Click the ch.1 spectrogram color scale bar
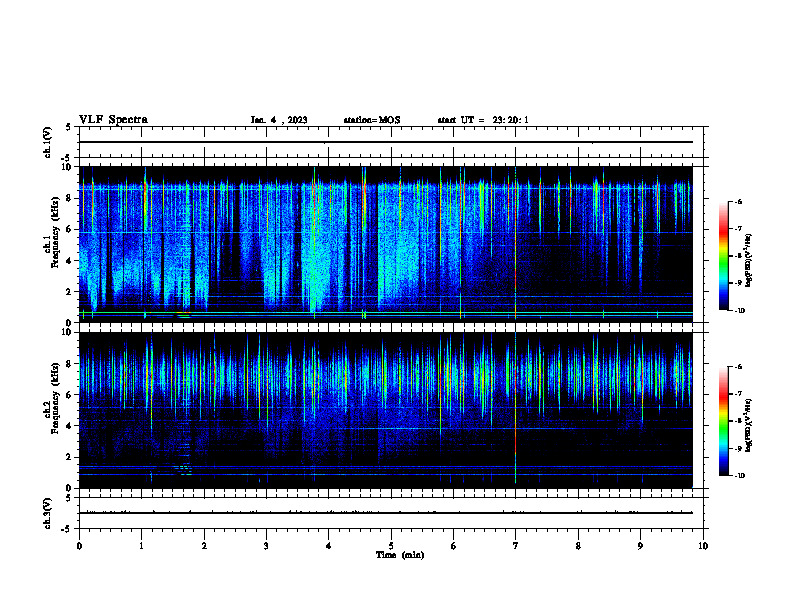The height and width of the screenshot is (612, 792). pos(724,256)
